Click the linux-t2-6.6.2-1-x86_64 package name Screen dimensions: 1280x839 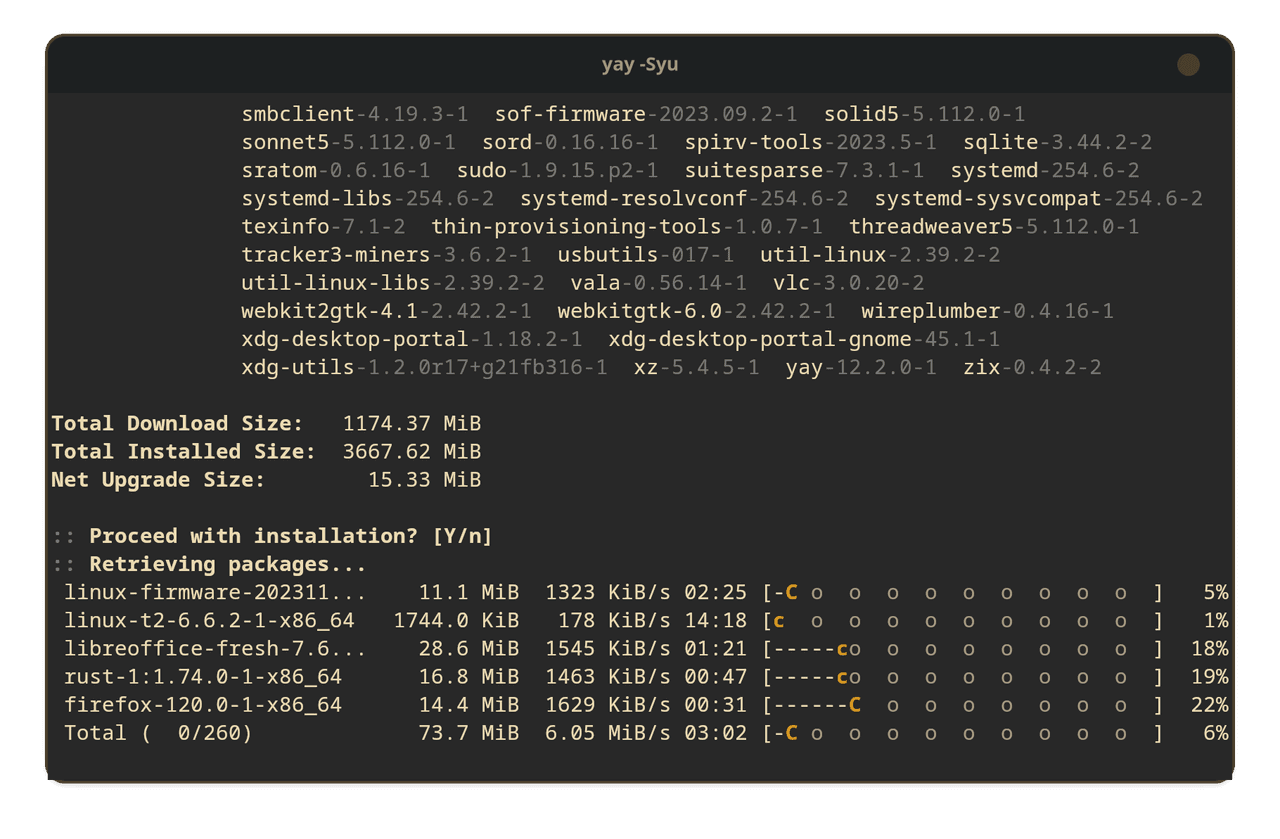coord(209,621)
